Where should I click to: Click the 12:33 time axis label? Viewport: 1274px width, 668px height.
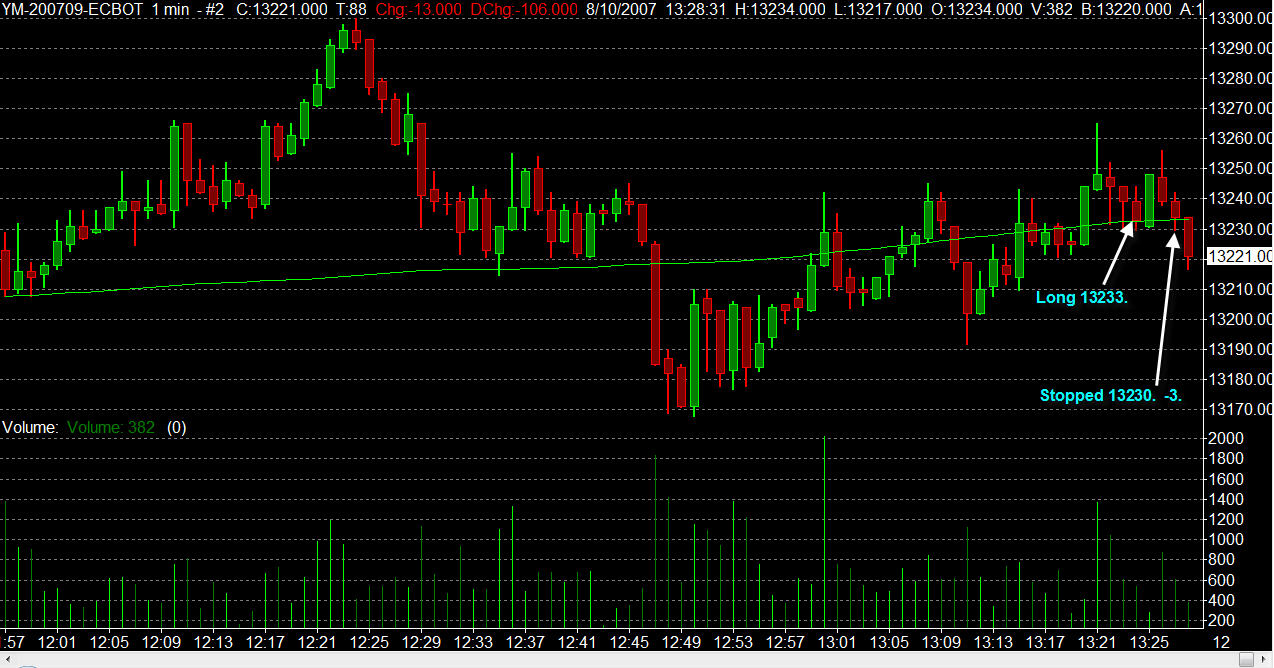click(473, 641)
